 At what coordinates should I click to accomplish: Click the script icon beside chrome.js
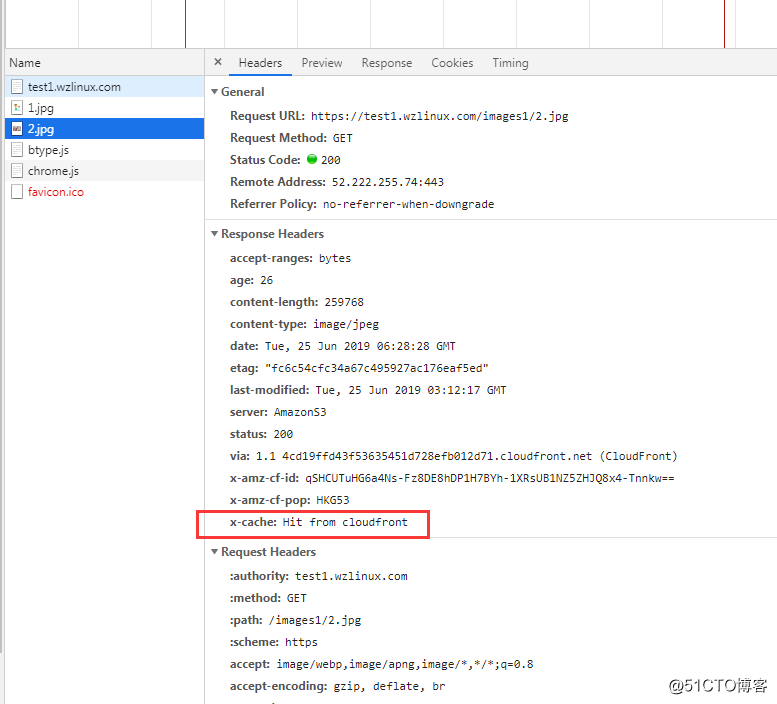point(17,171)
